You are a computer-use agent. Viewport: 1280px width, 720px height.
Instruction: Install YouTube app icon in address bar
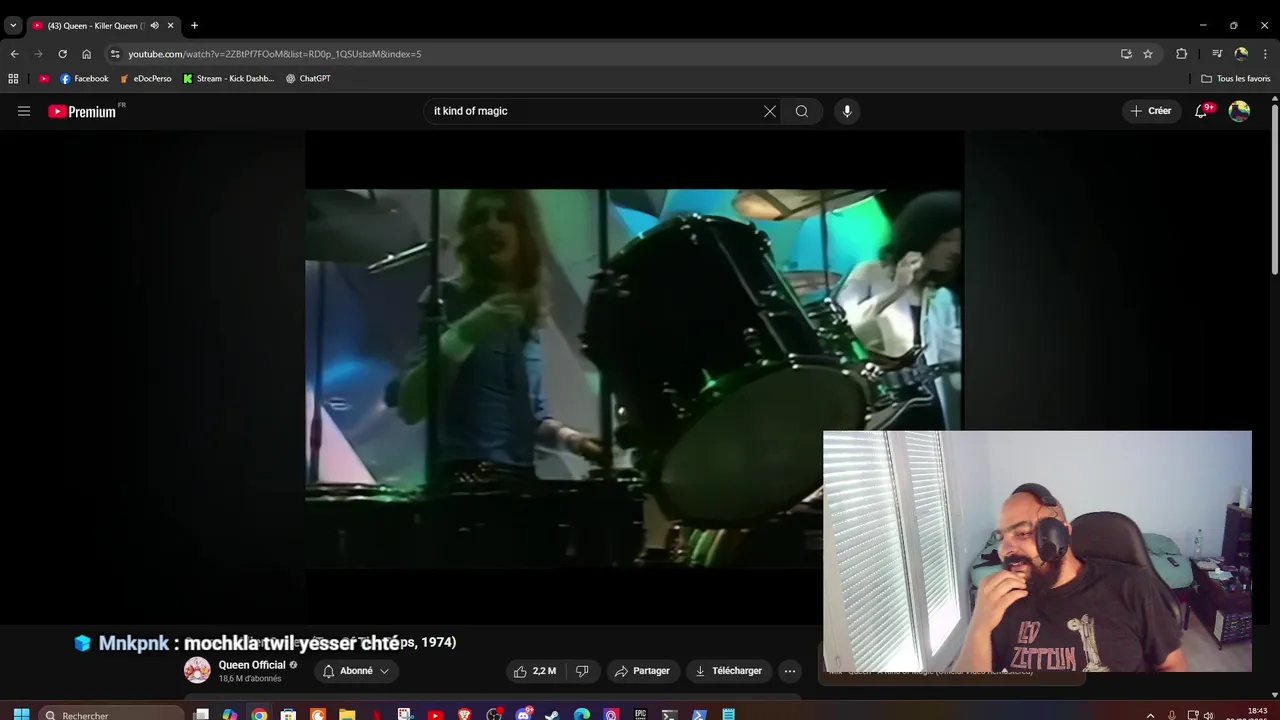coord(1126,54)
